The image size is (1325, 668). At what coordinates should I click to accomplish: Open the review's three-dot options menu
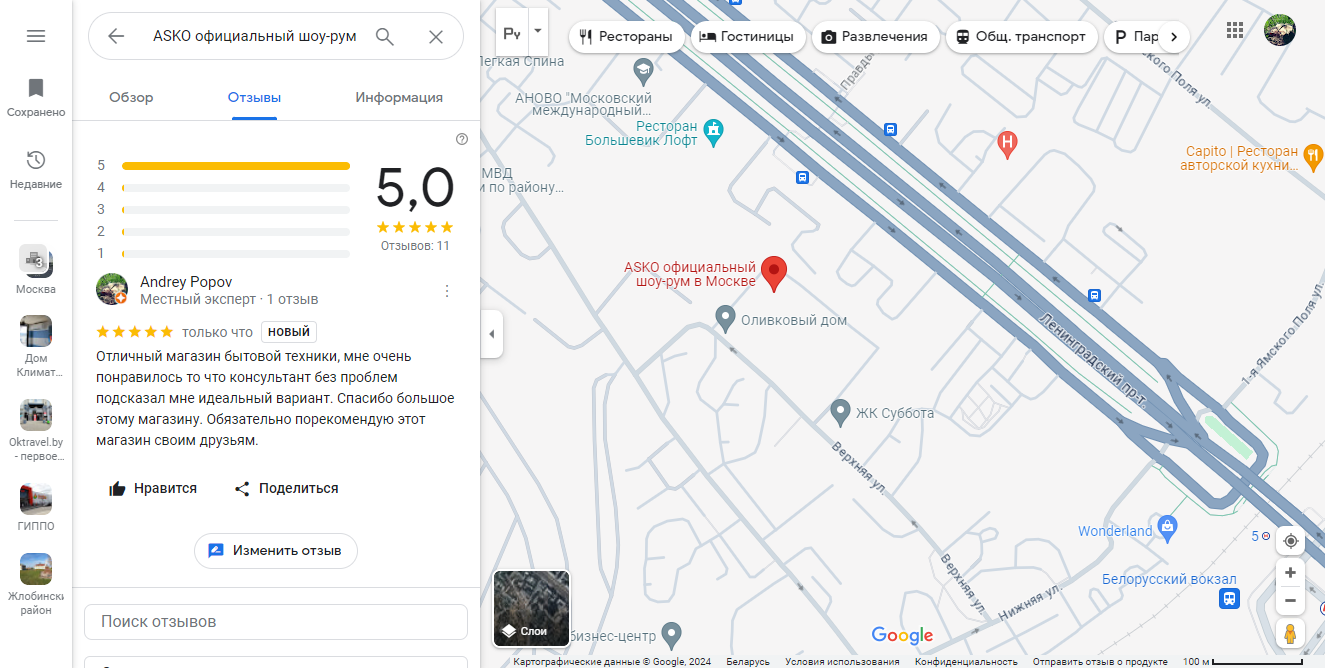pyautogui.click(x=447, y=291)
